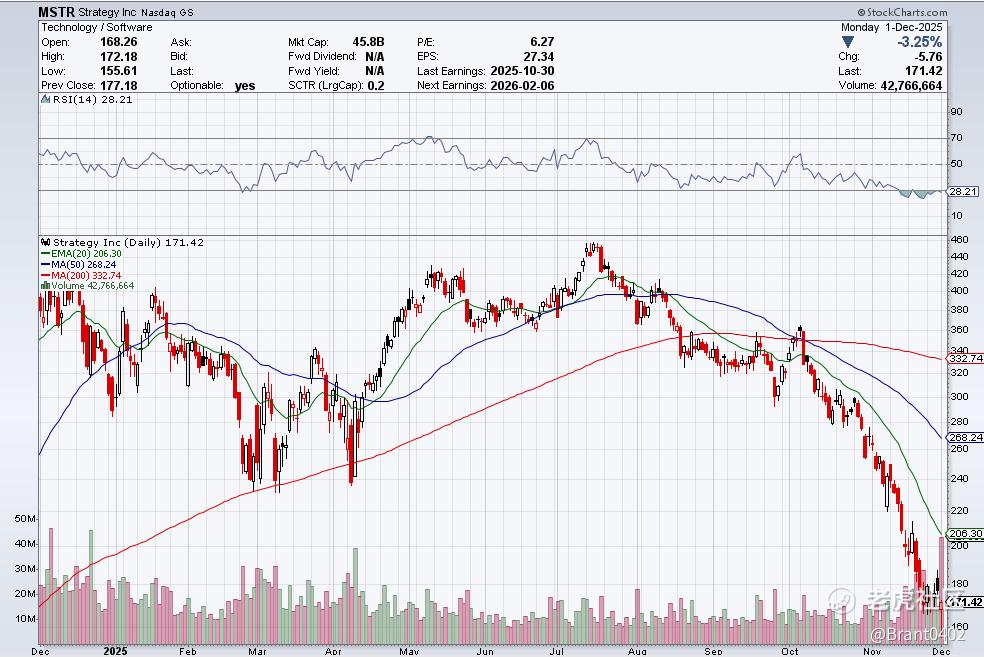Viewport: 984px width, 657px height.
Task: Click the Apr label on the time axis
Action: (333, 651)
